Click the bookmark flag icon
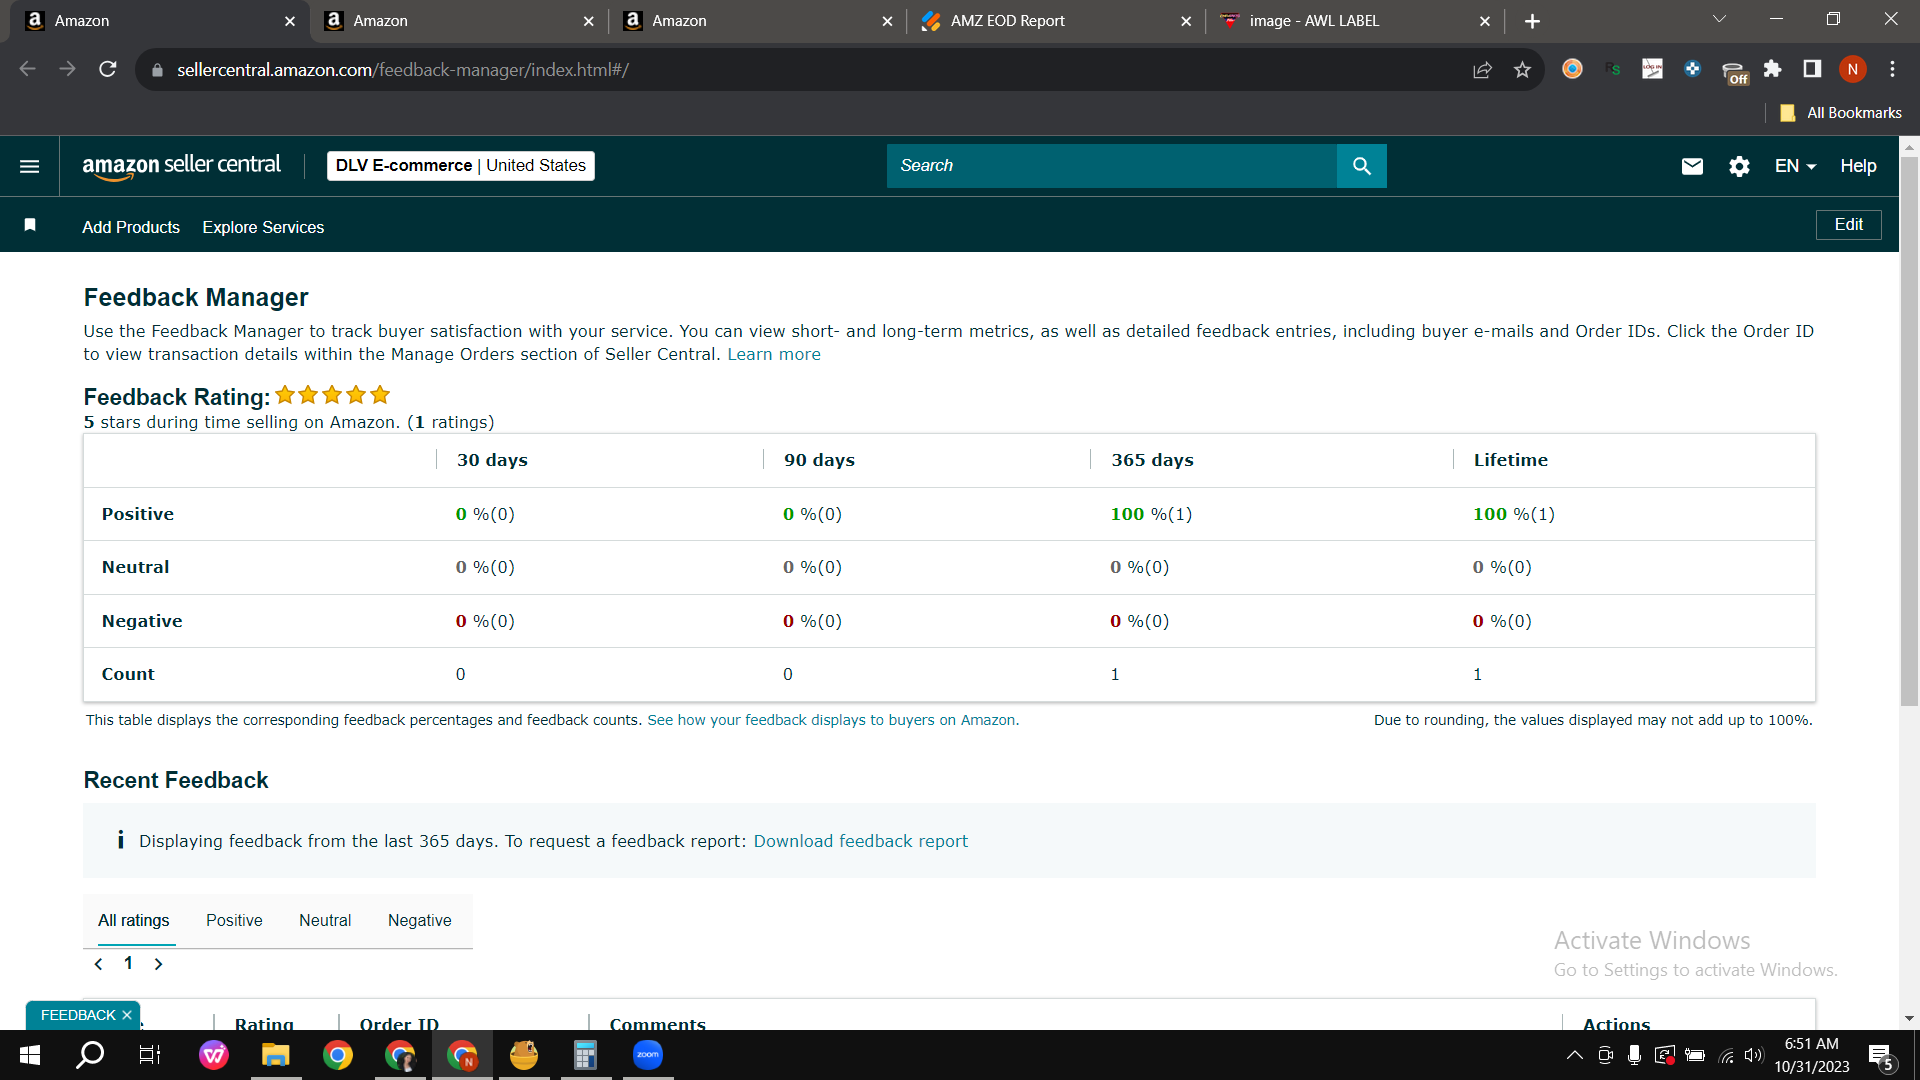The image size is (1920, 1080). click(x=30, y=225)
